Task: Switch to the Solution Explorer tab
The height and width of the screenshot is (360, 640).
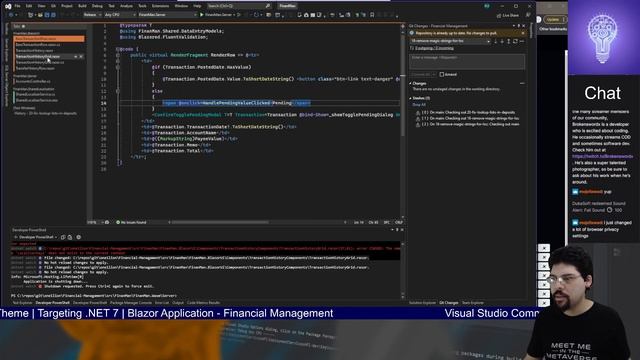Action: tap(422, 303)
